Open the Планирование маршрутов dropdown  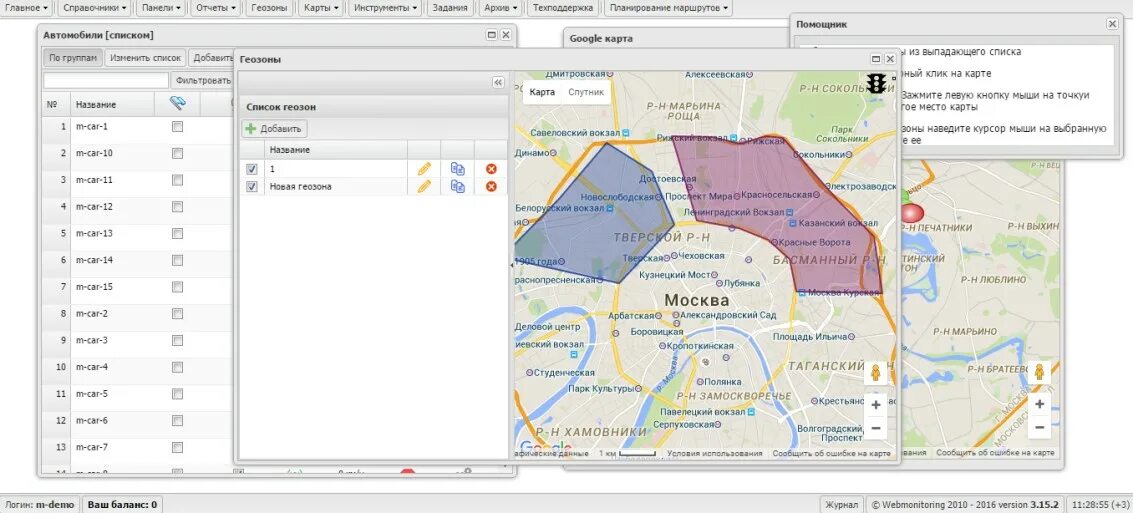pyautogui.click(x=668, y=8)
